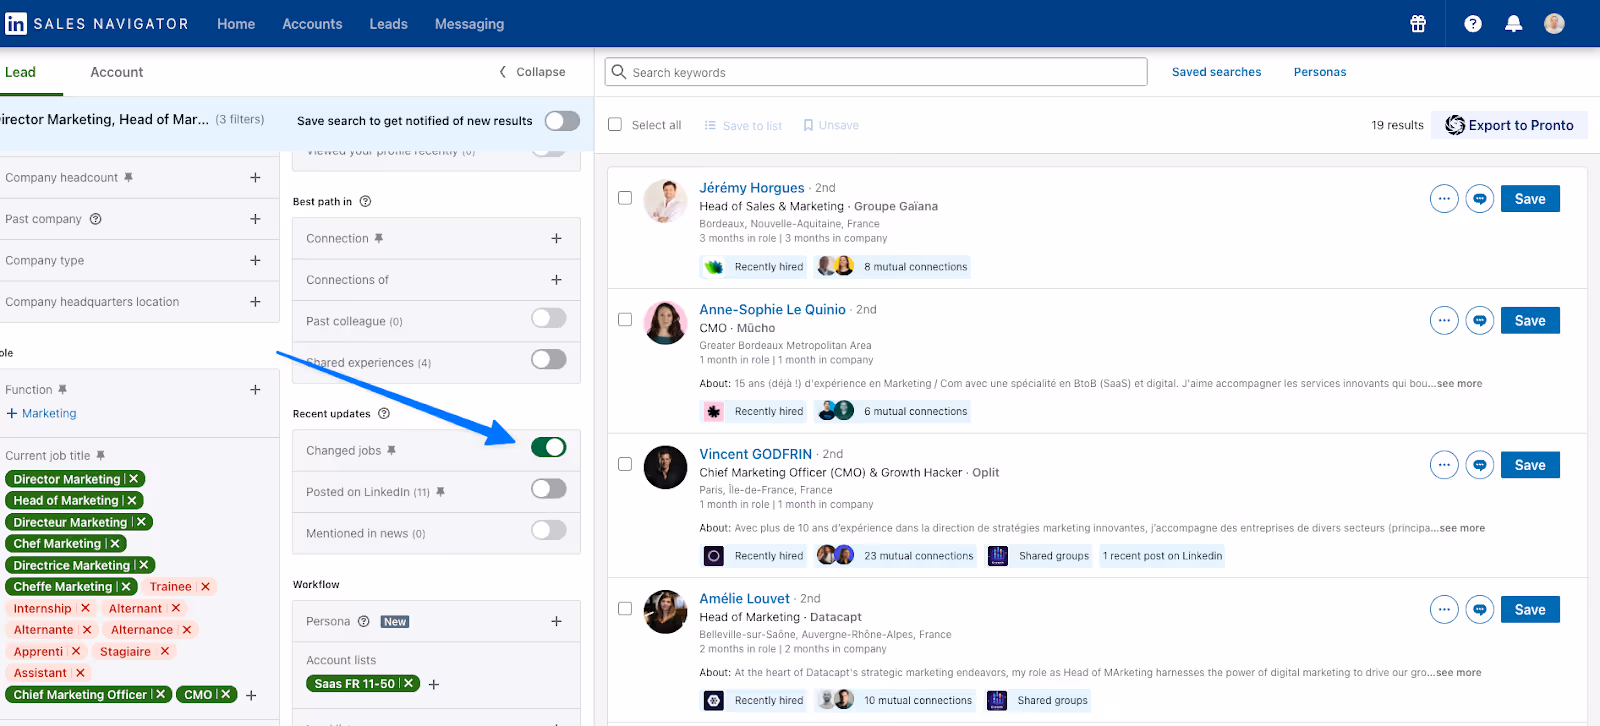Expand the Connections of filter
This screenshot has width=1600, height=726.
[556, 280]
